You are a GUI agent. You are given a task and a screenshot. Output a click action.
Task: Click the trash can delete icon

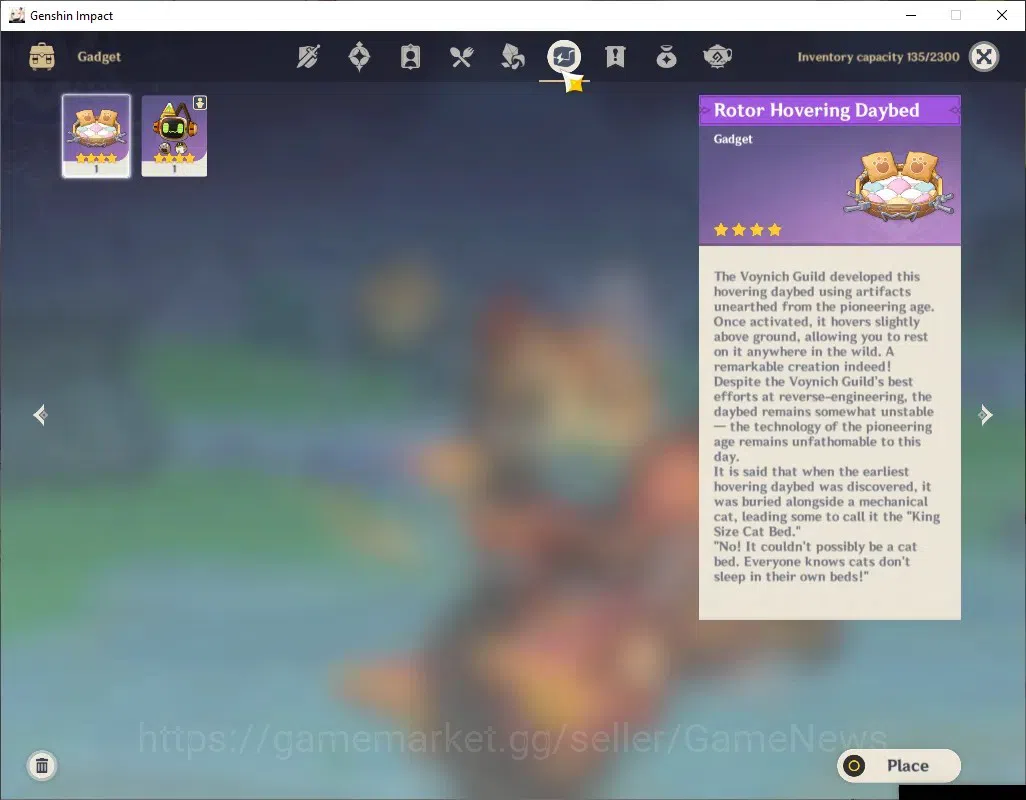[42, 765]
